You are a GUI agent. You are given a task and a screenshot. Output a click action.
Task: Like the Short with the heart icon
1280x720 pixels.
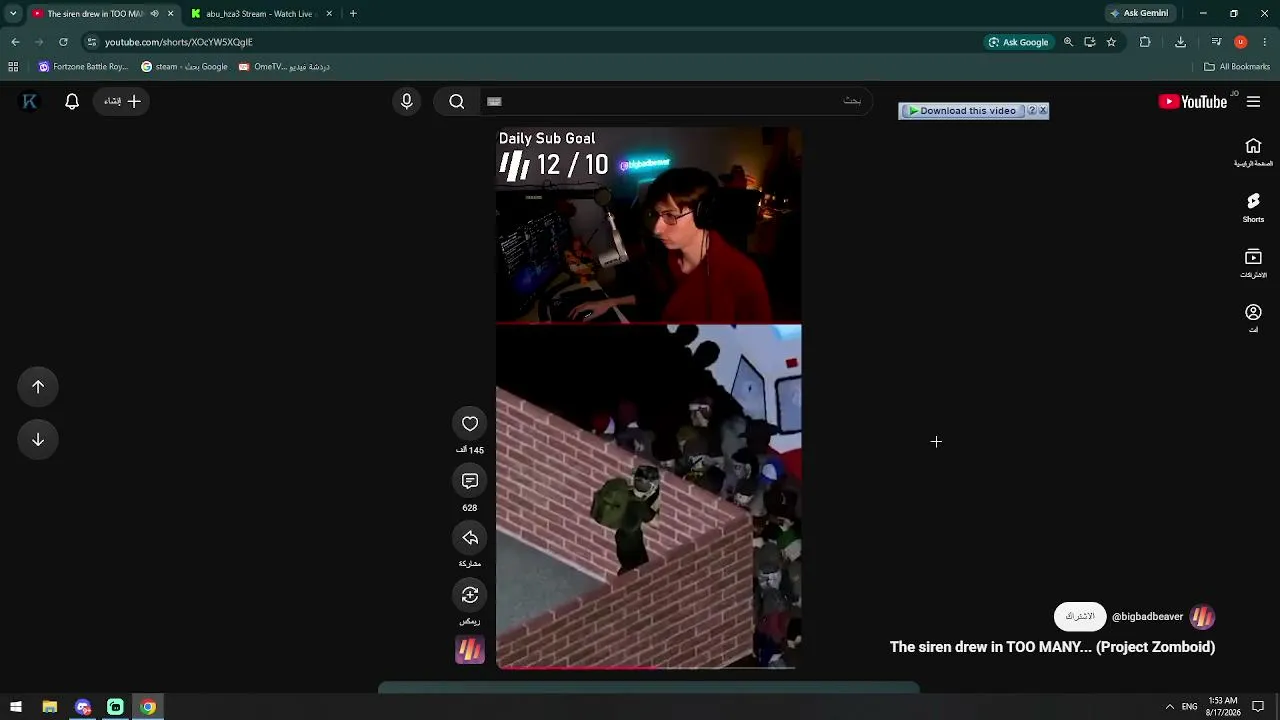coord(470,424)
